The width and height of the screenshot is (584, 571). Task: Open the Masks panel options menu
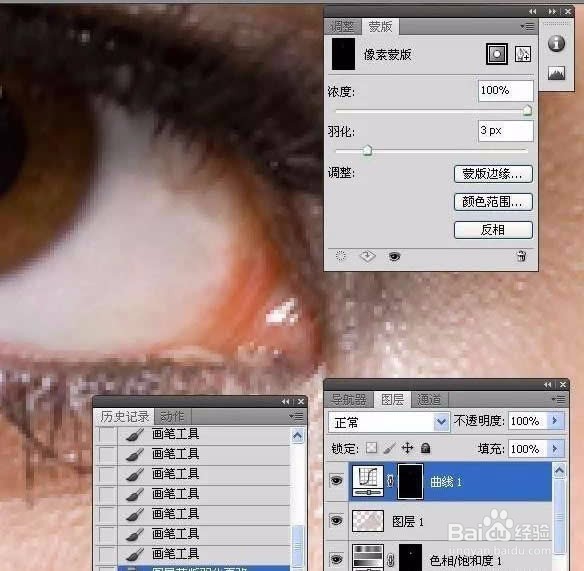click(527, 26)
